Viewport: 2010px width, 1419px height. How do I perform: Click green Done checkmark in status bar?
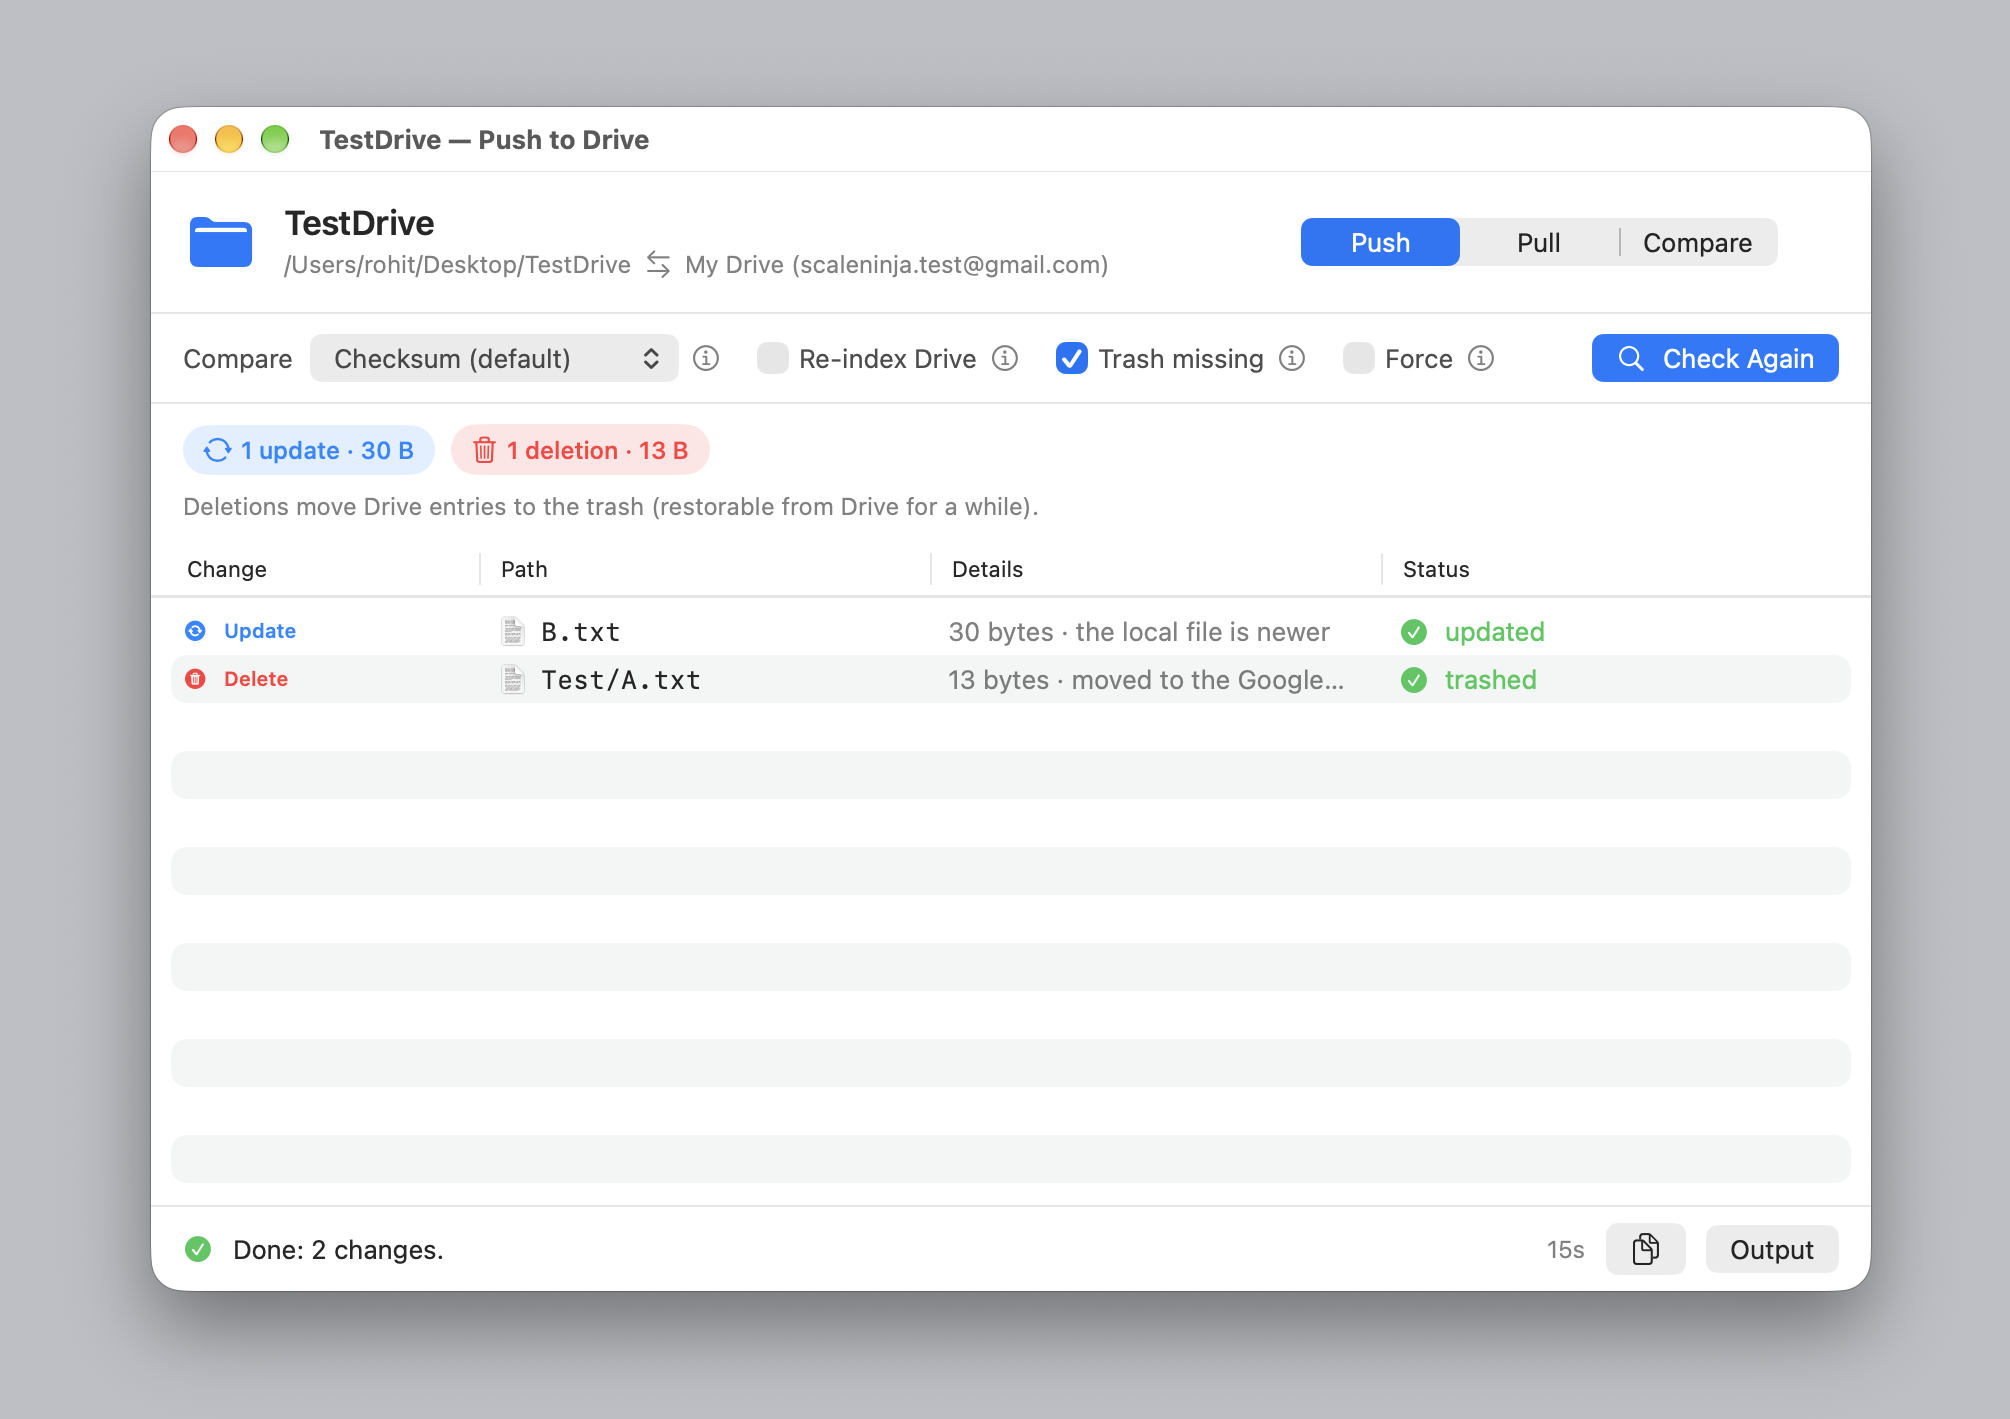[198, 1249]
